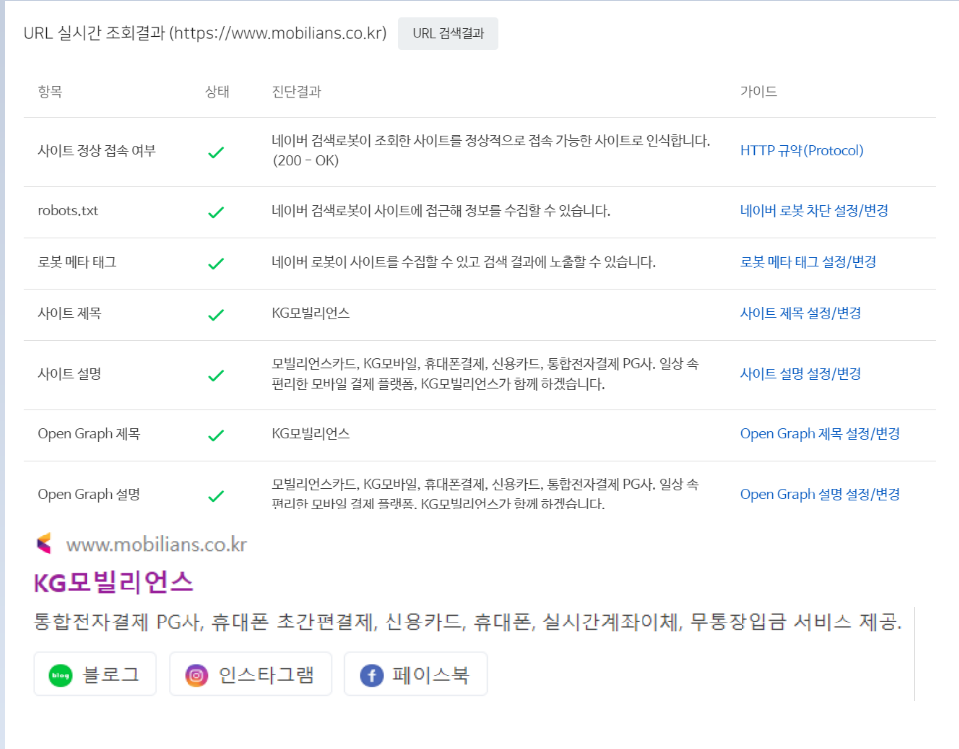959x749 pixels.
Task: Open Open Graph 제목 설정/변경 link
Action: click(x=820, y=434)
